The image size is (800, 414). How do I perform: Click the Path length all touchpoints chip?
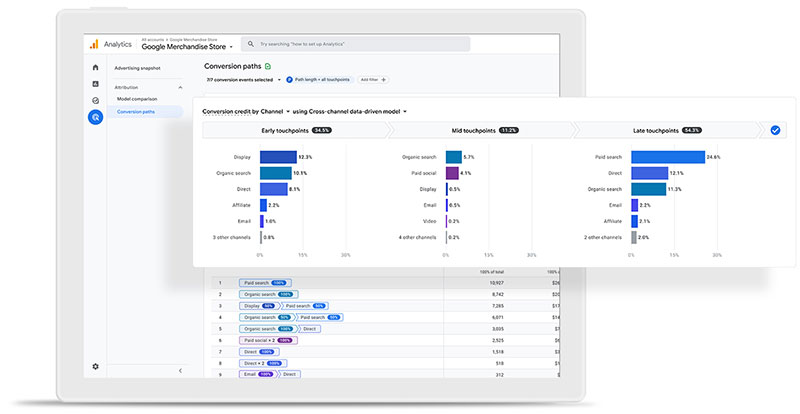[319, 80]
